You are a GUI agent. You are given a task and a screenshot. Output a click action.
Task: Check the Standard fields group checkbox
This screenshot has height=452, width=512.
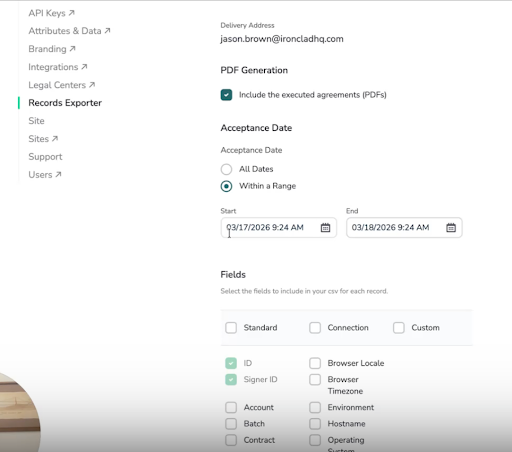tap(231, 328)
